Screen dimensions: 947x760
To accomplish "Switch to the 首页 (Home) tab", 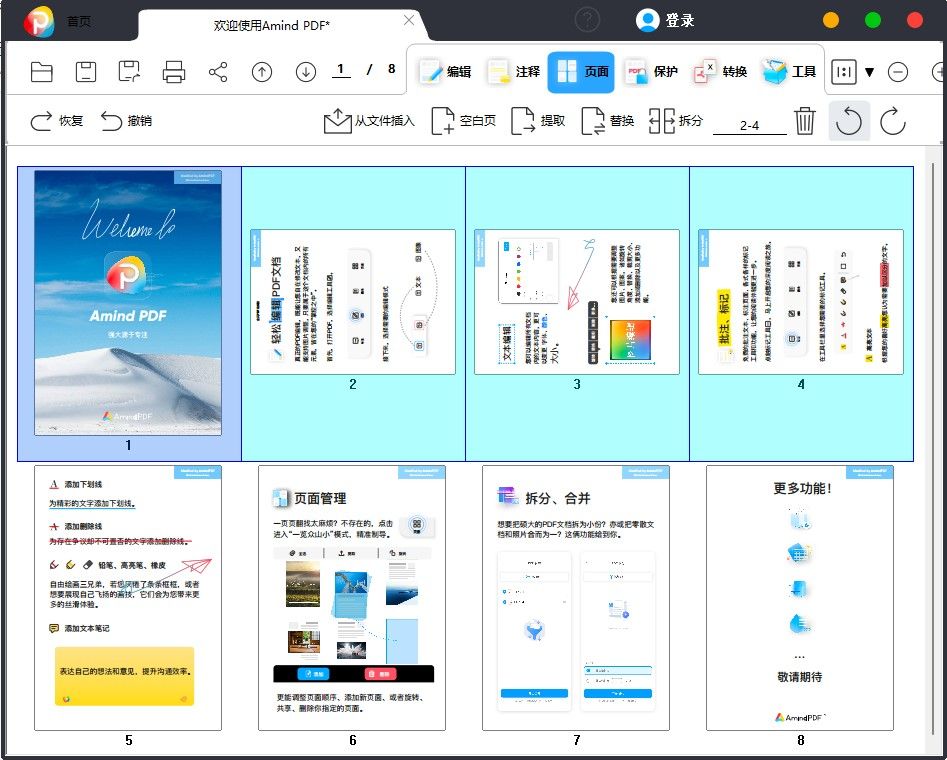I will [x=79, y=22].
